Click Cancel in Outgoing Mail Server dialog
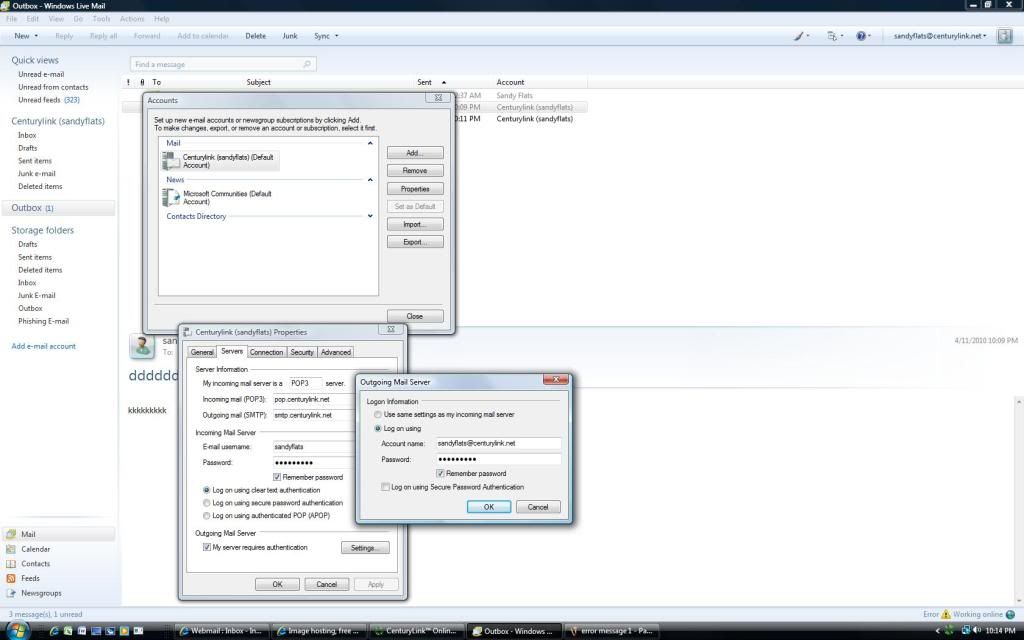 tap(538, 507)
